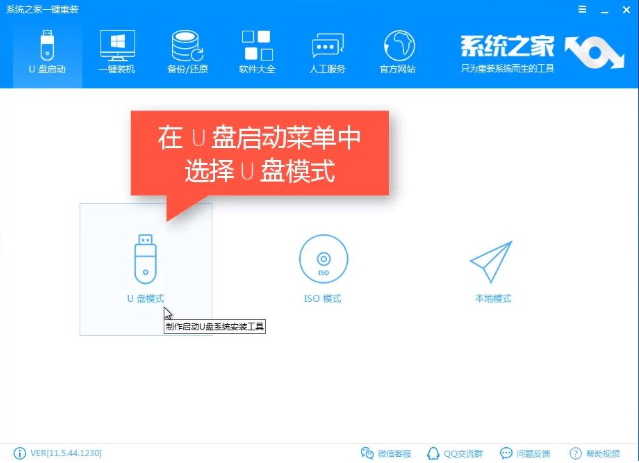Viewport: 639px width, 463px height.
Task: Go to 软件大全 tab
Action: [257, 52]
